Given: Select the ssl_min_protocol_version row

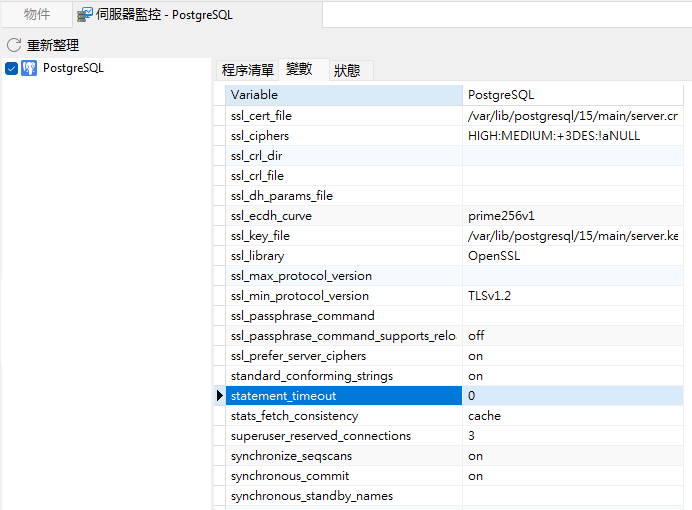Looking at the screenshot, I should 343,296.
